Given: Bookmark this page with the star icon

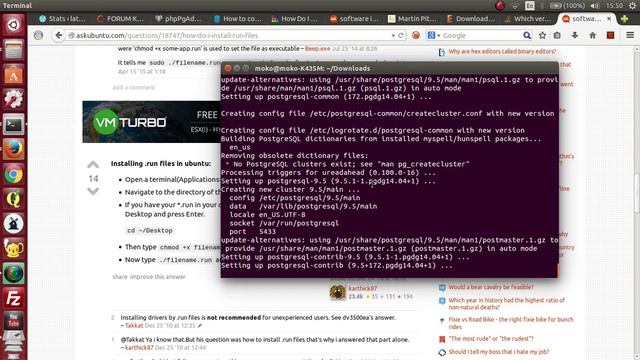Looking at the screenshot, I should click(x=542, y=36).
